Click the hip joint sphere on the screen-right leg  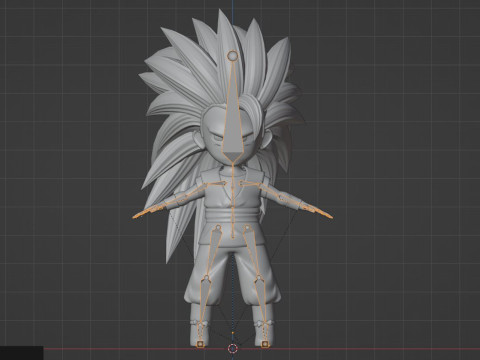(x=247, y=228)
